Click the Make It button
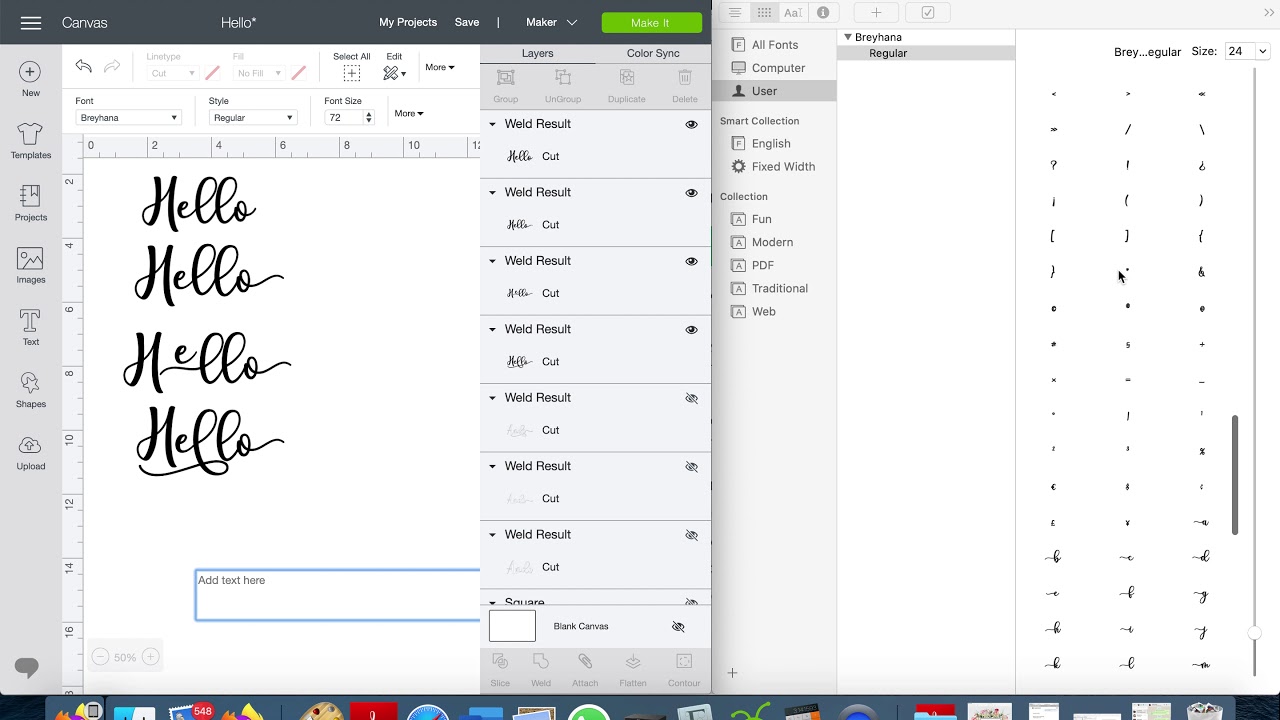 pyautogui.click(x=650, y=22)
